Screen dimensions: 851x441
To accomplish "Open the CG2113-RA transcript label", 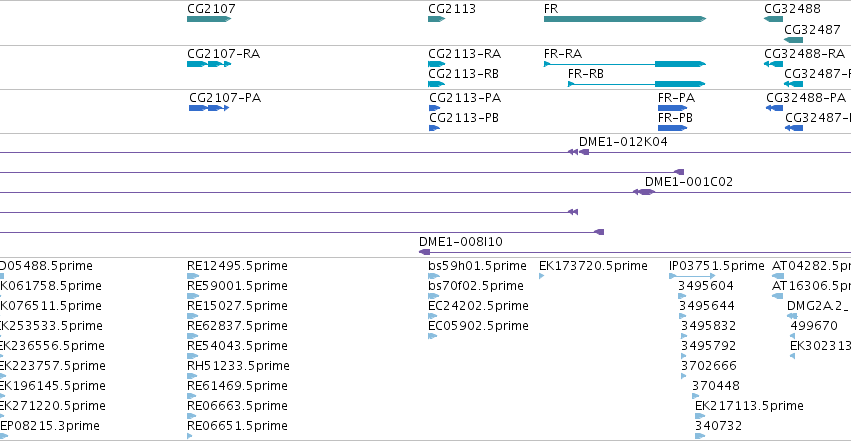I will coord(465,54).
